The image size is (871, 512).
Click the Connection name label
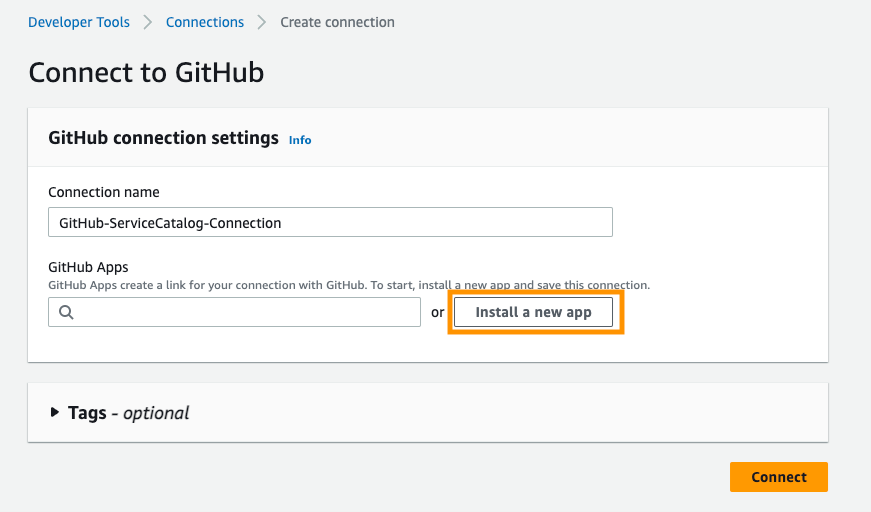coord(104,192)
